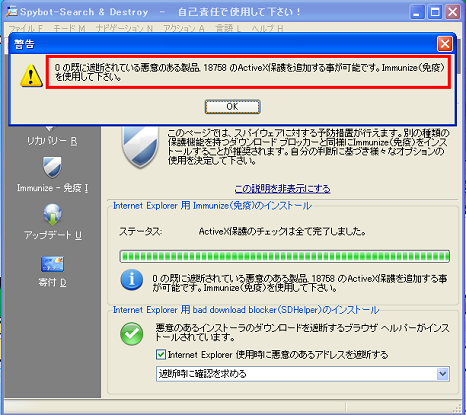
Task: Open the 寄付 donation card icon
Action: point(52,264)
